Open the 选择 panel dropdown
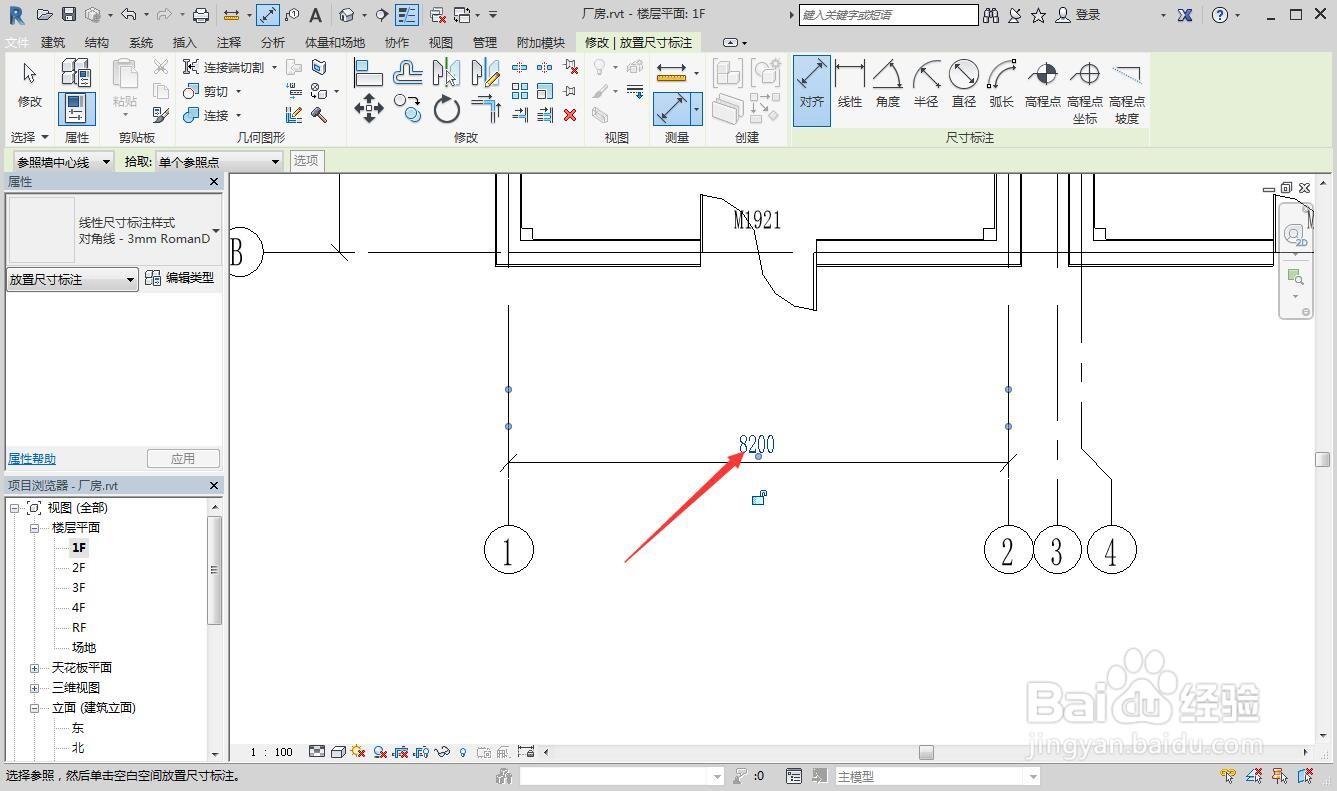 [x=30, y=137]
